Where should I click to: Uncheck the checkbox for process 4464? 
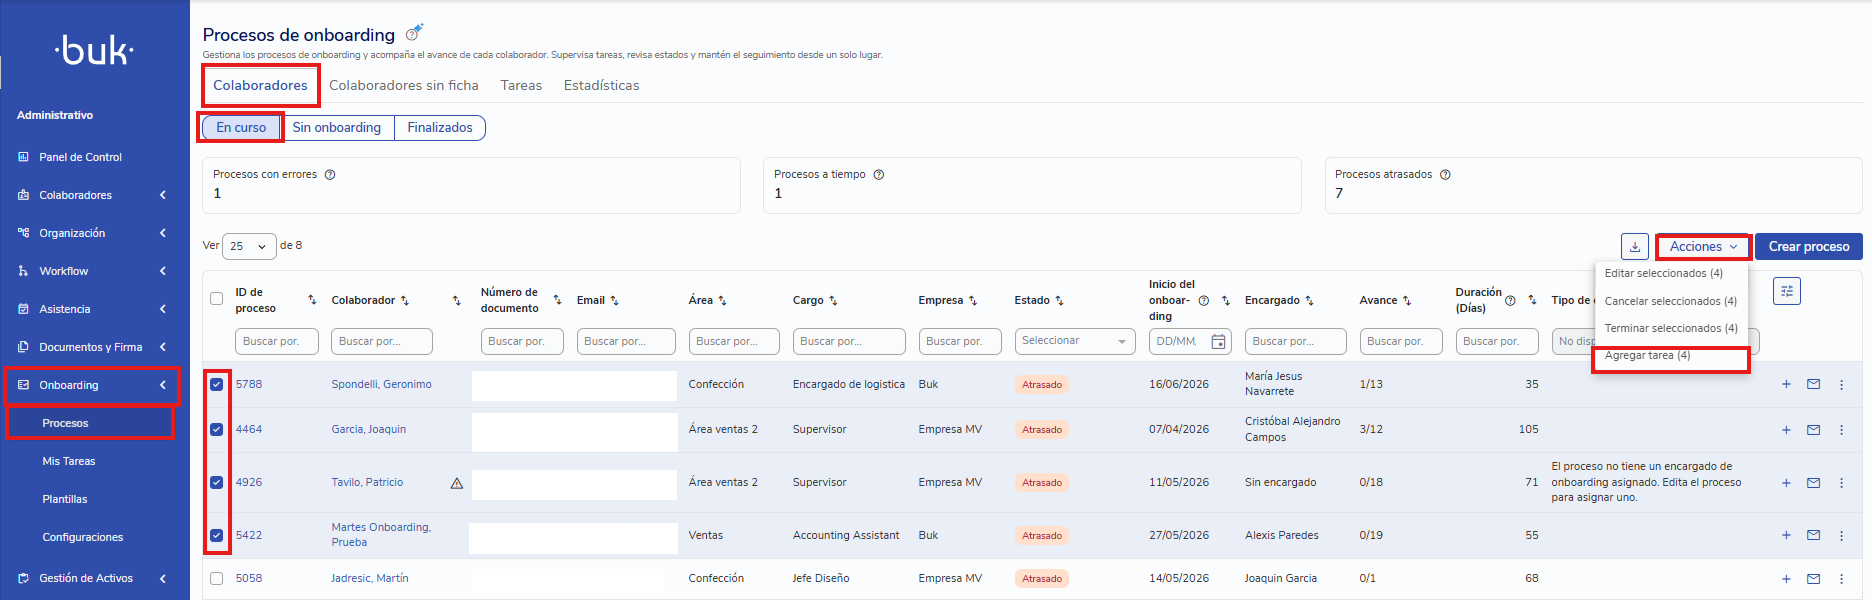tap(216, 429)
